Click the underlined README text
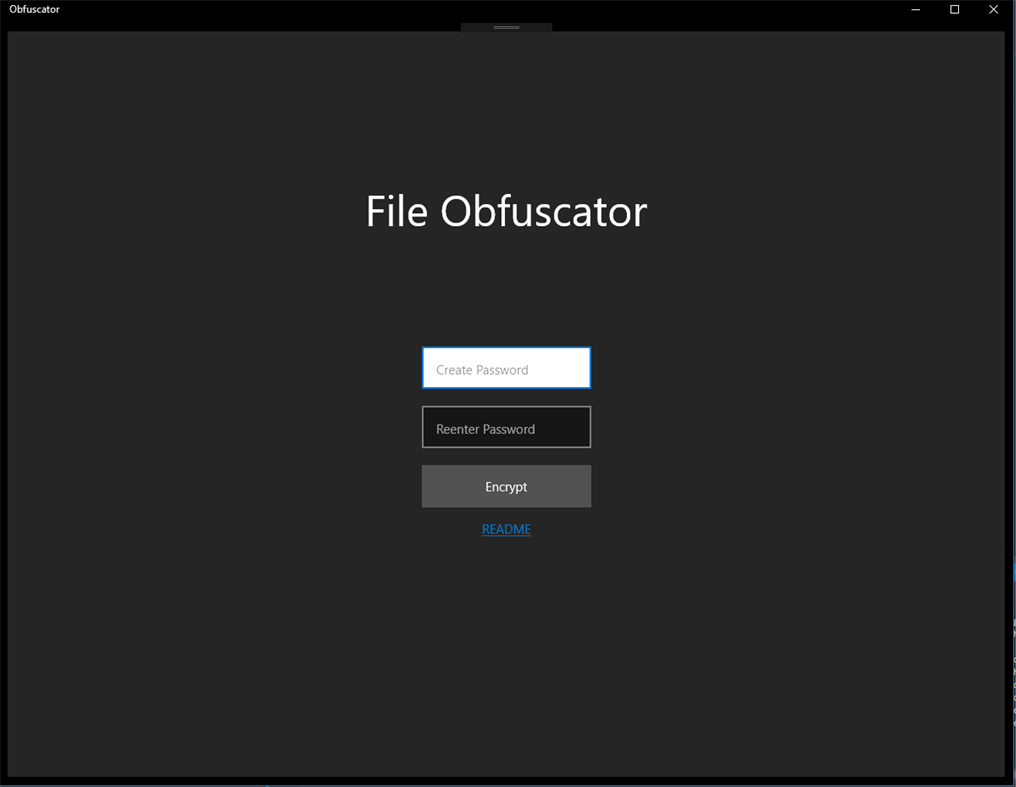Viewport: 1016px width, 787px height. (506, 528)
